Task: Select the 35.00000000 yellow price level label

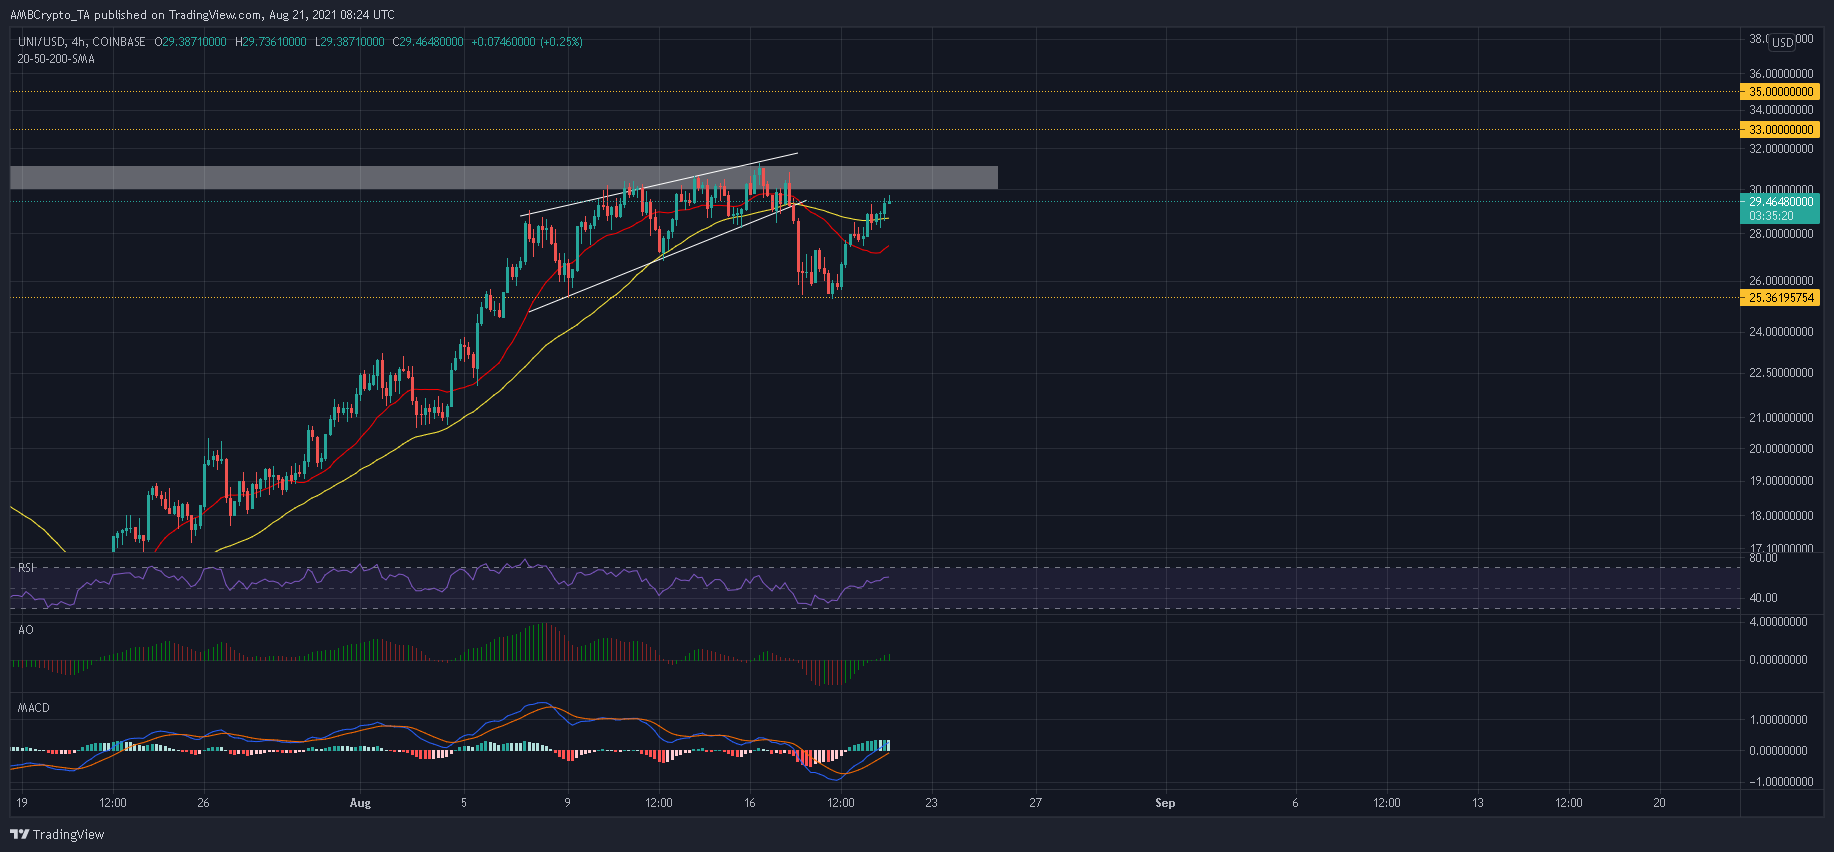Action: click(x=1780, y=92)
